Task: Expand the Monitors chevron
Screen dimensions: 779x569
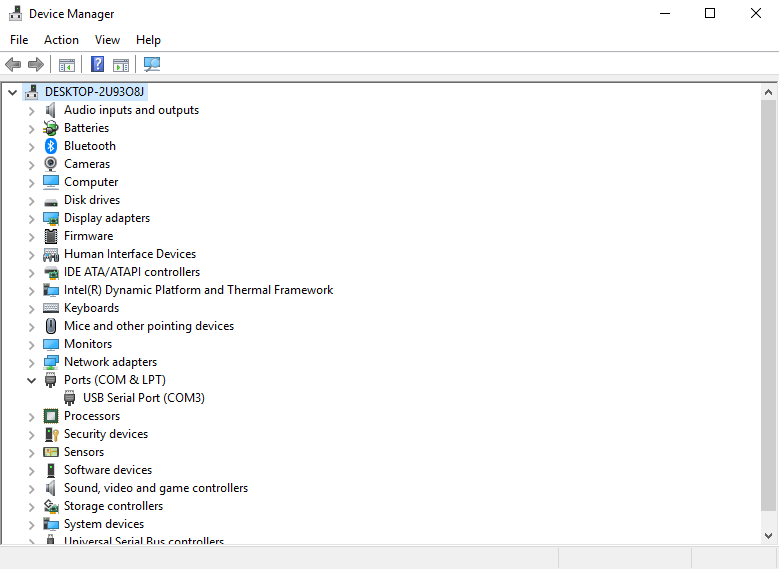Action: pos(31,344)
